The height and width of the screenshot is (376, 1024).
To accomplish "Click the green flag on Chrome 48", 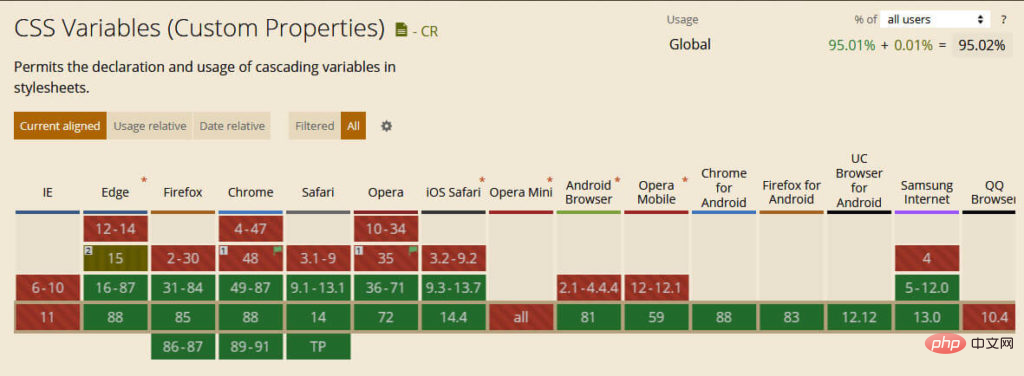I will [277, 250].
